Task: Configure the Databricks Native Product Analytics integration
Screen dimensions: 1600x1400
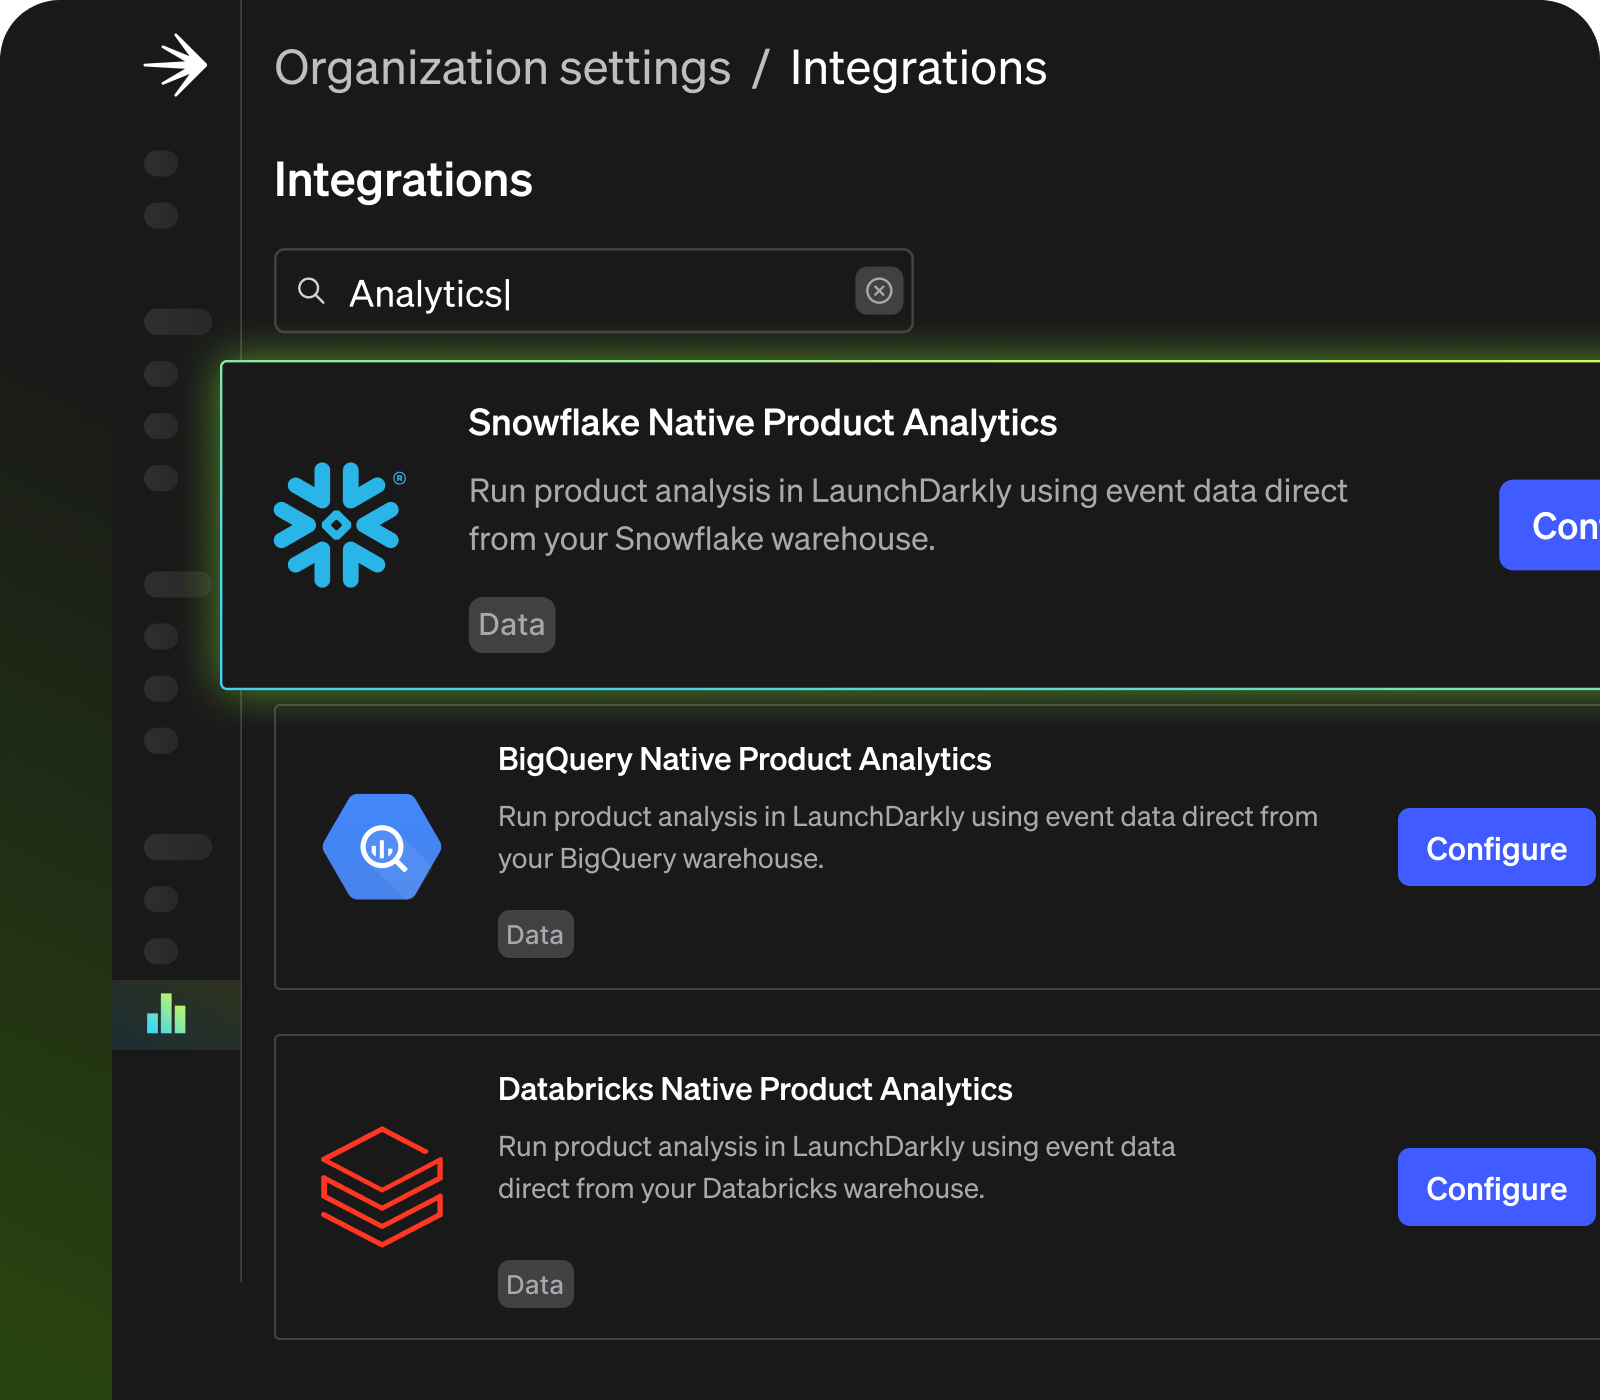Action: pyautogui.click(x=1496, y=1187)
